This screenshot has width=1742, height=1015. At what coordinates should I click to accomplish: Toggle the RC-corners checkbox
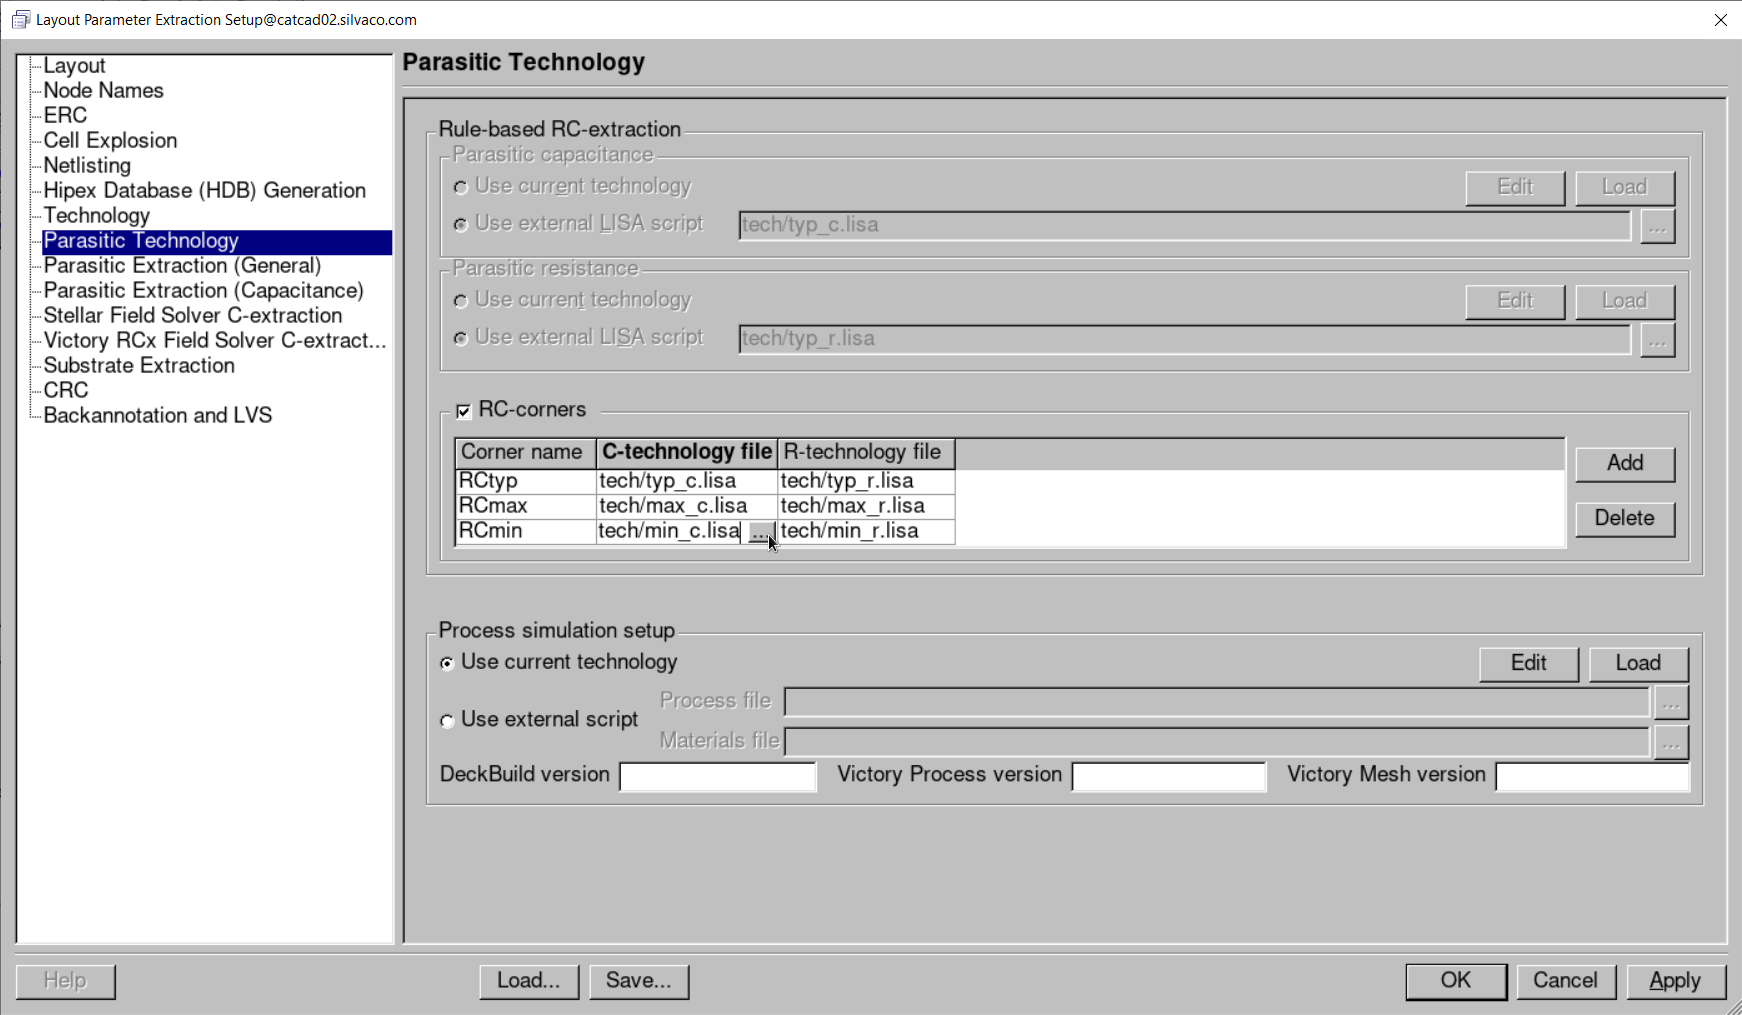point(464,411)
